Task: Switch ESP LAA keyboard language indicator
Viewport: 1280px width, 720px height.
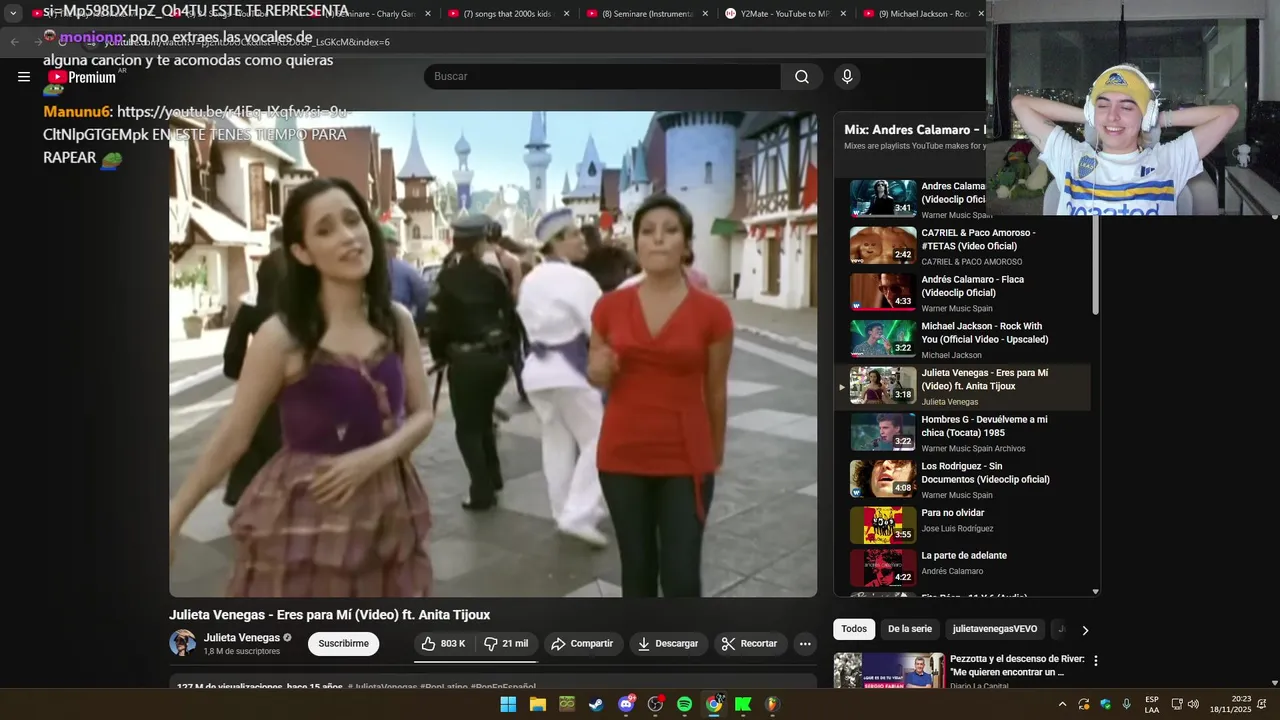Action: click(x=1152, y=704)
